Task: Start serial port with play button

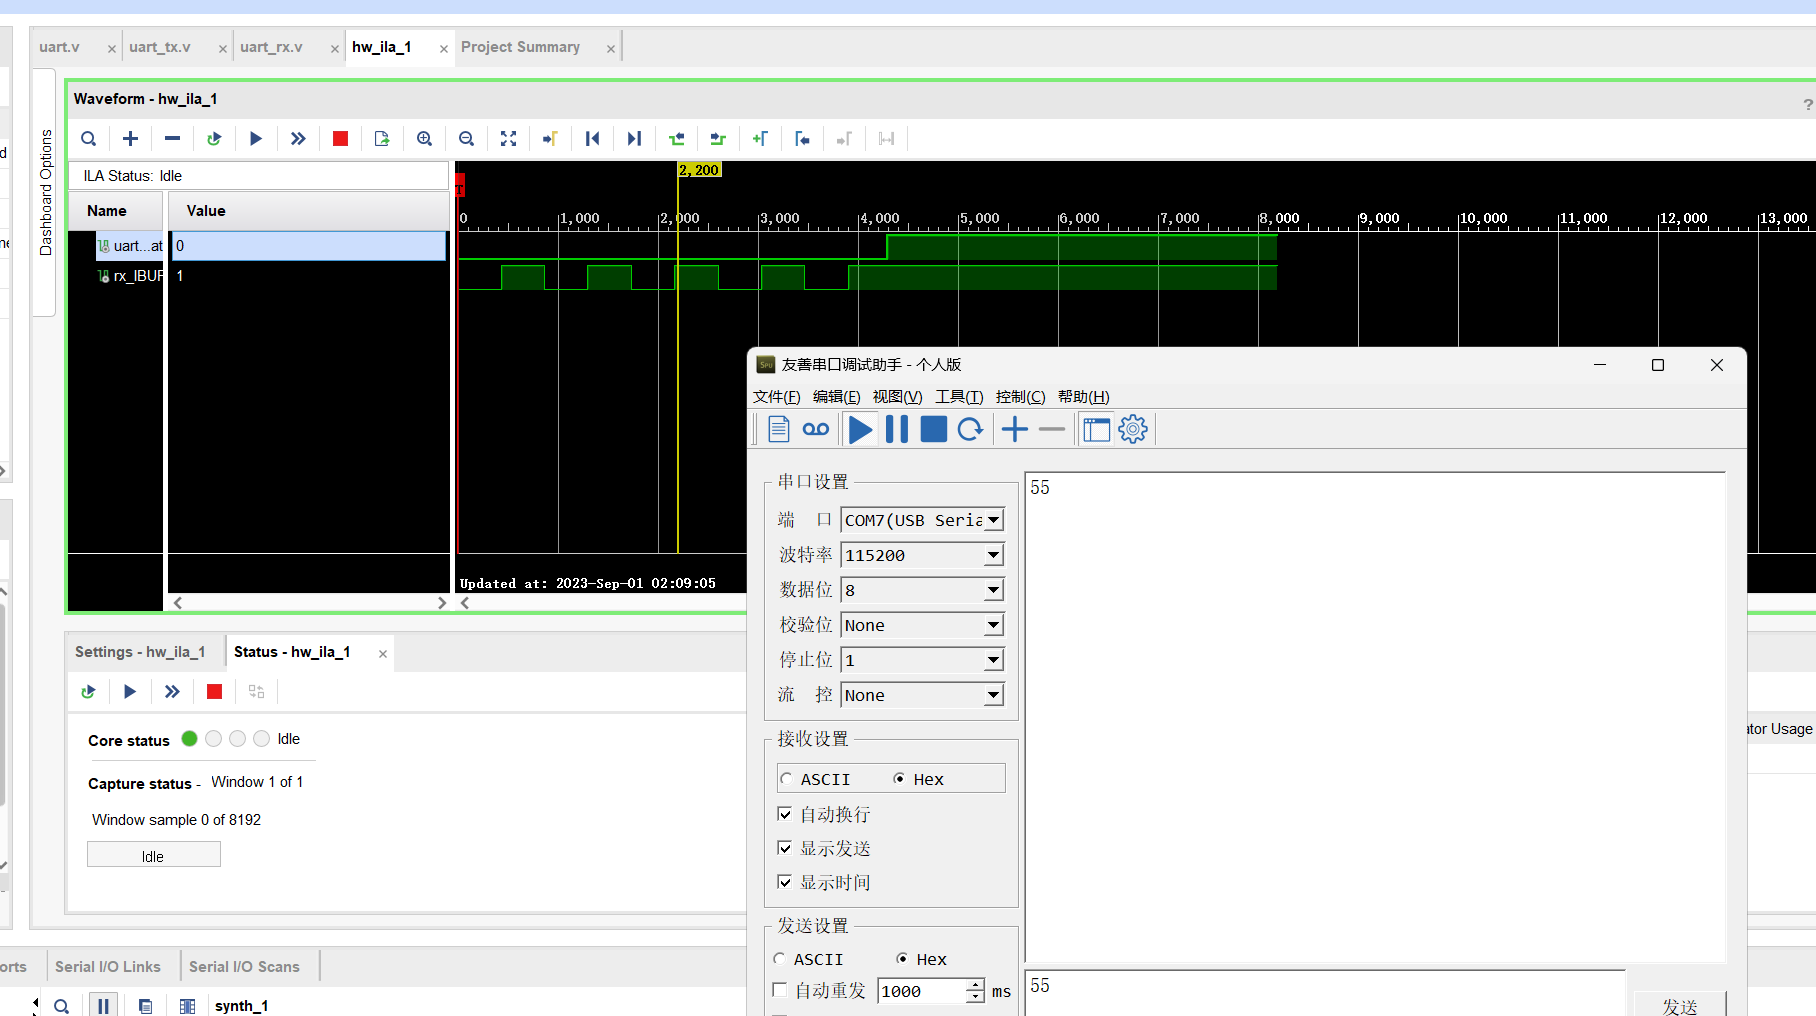Action: (x=860, y=429)
